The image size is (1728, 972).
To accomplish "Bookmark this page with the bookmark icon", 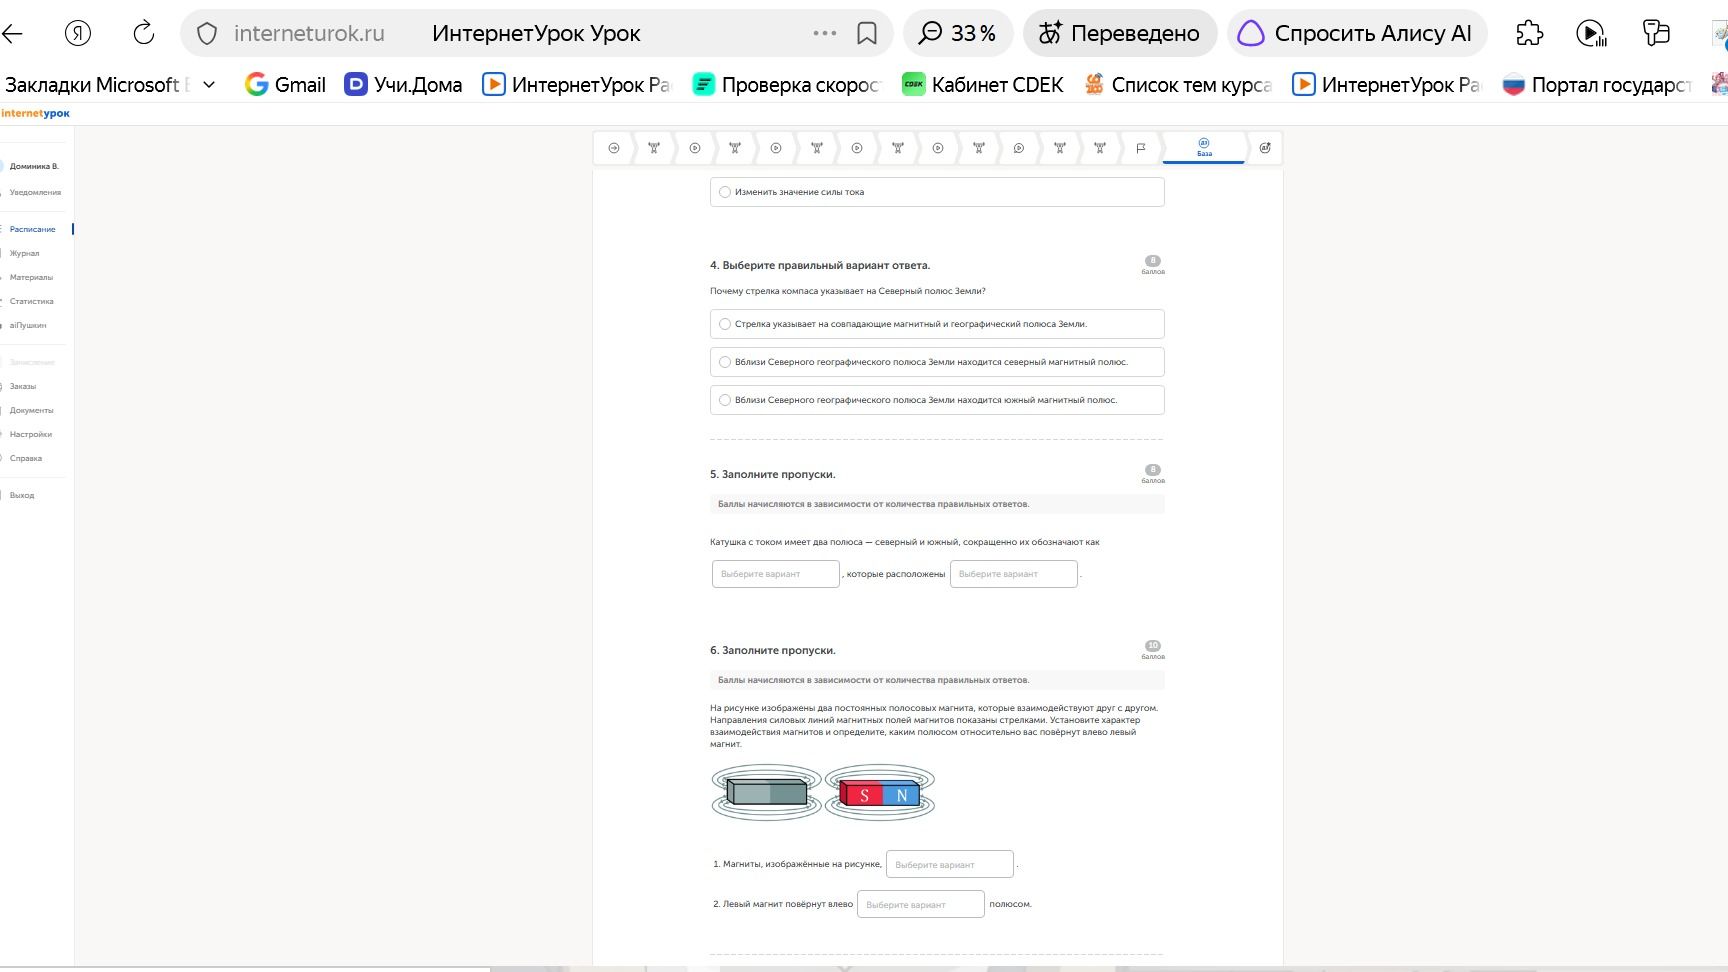I will click(x=867, y=34).
